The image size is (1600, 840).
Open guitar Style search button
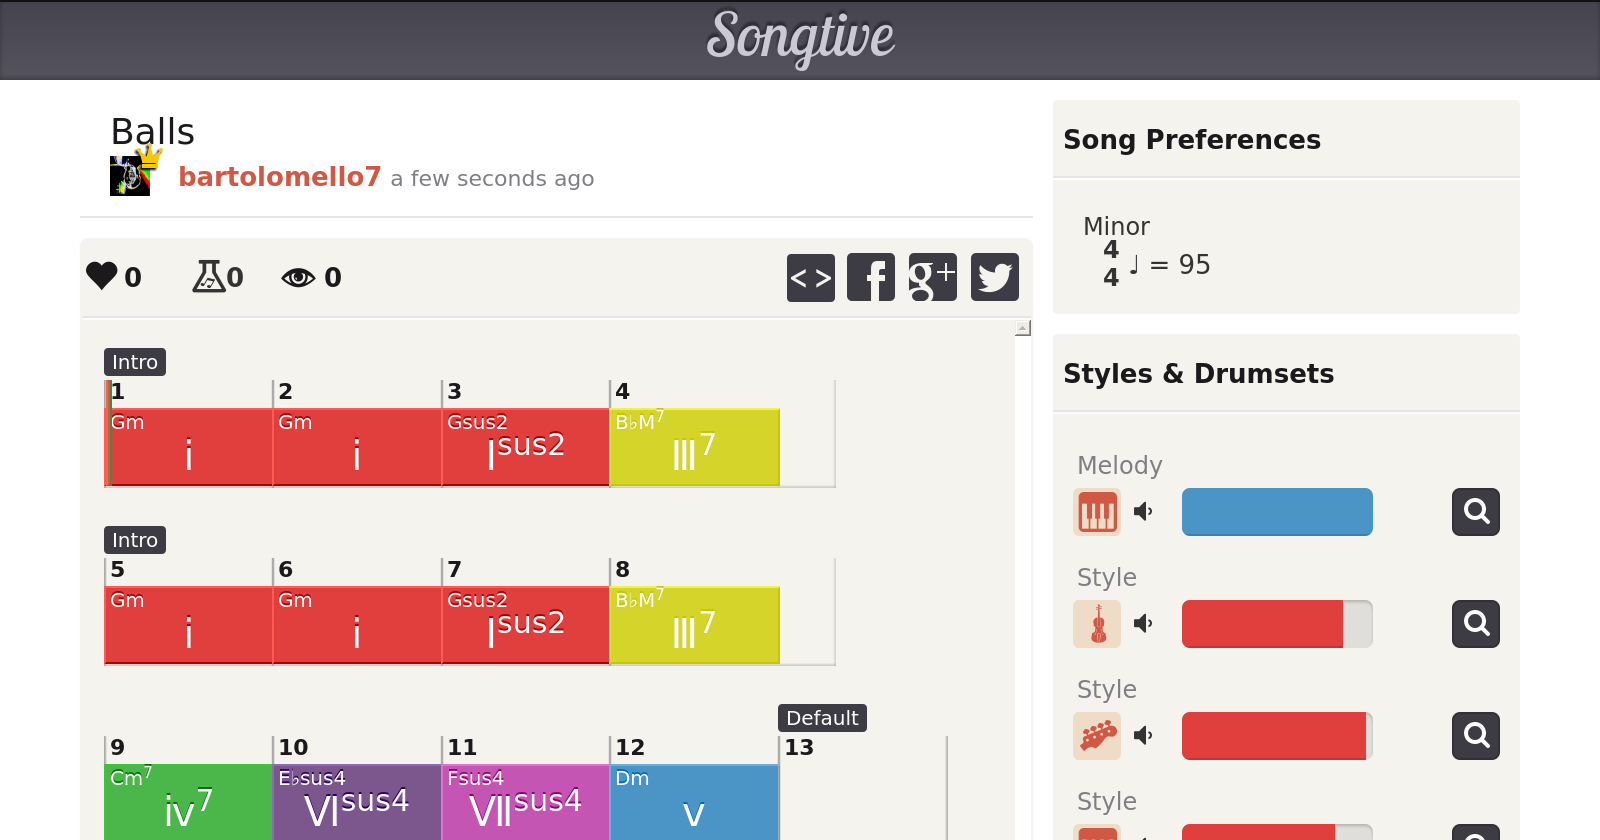point(1475,736)
